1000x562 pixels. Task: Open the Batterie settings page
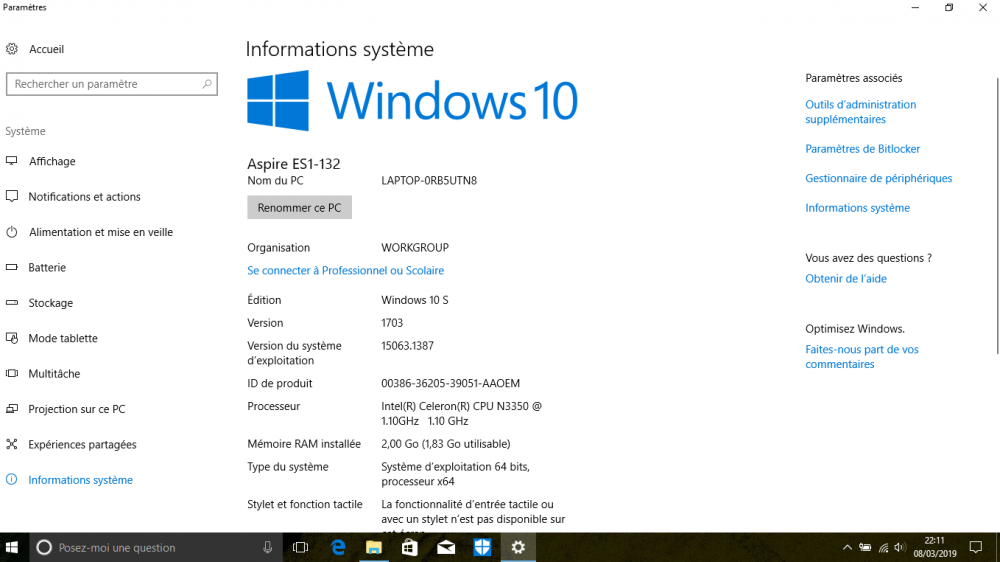point(47,267)
